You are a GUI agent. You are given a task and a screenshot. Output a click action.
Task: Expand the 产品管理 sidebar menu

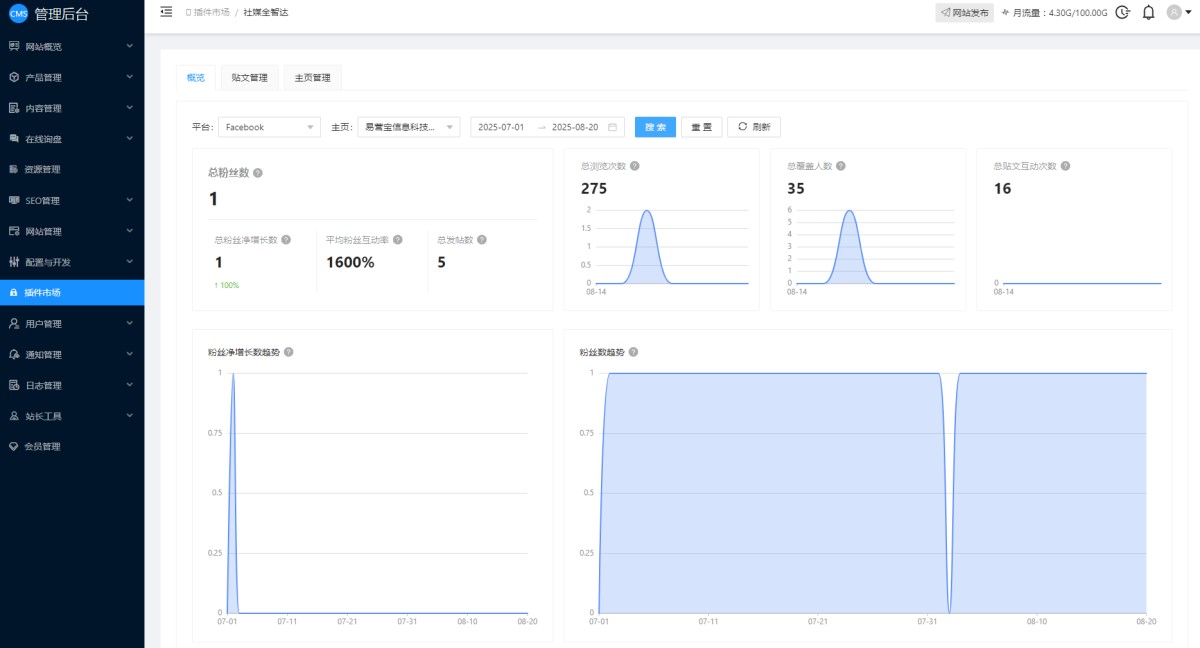72,77
